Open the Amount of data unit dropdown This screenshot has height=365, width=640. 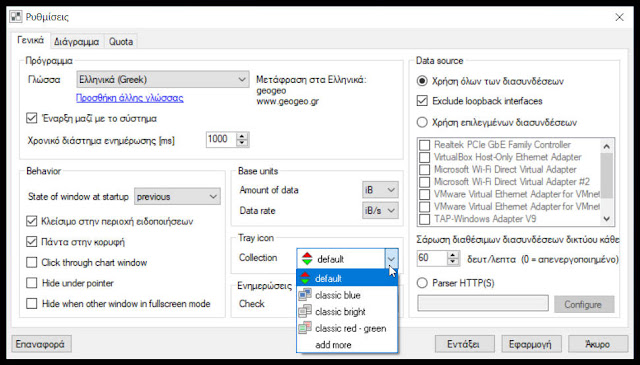pos(380,190)
